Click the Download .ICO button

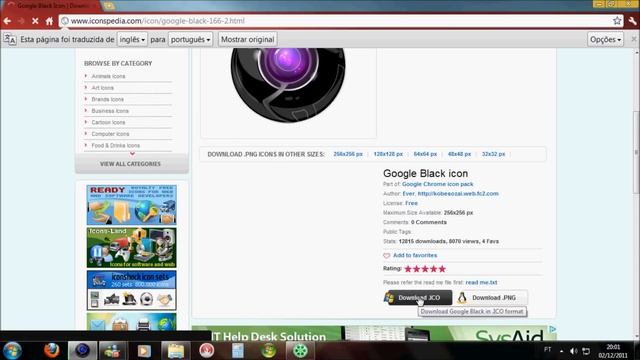[x=418, y=298]
